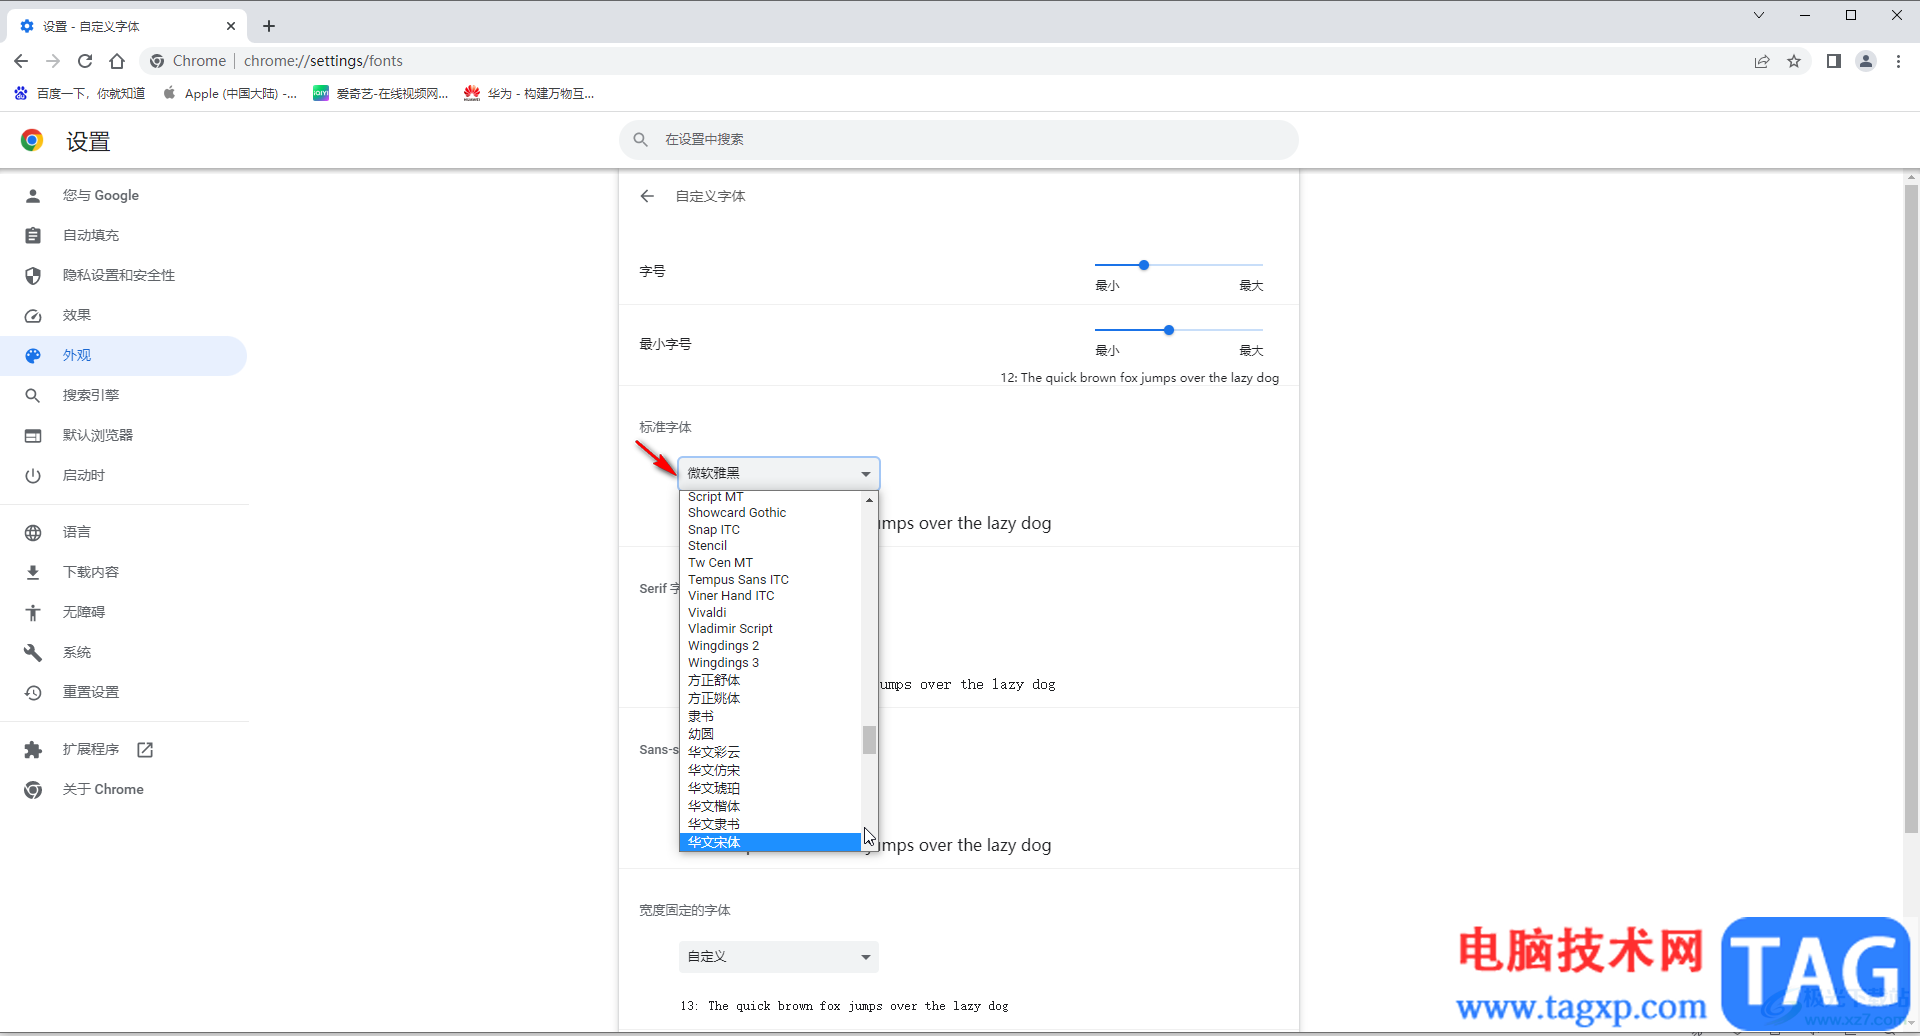
Task: Select Vladimir Script font option
Action: click(770, 629)
